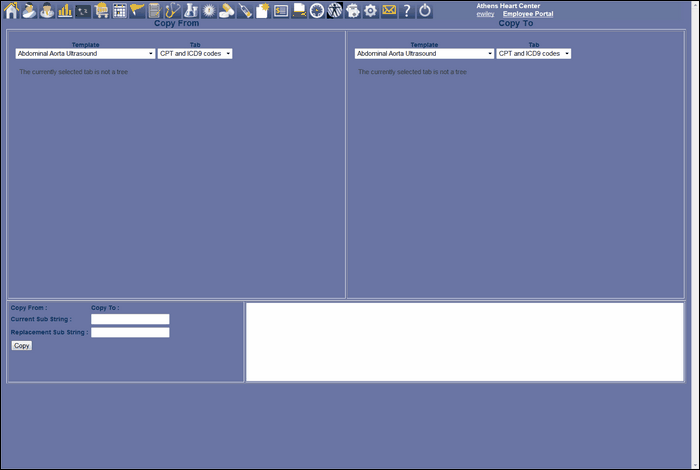The height and width of the screenshot is (470, 700).
Task: Go to the Home house icon
Action: (11, 10)
